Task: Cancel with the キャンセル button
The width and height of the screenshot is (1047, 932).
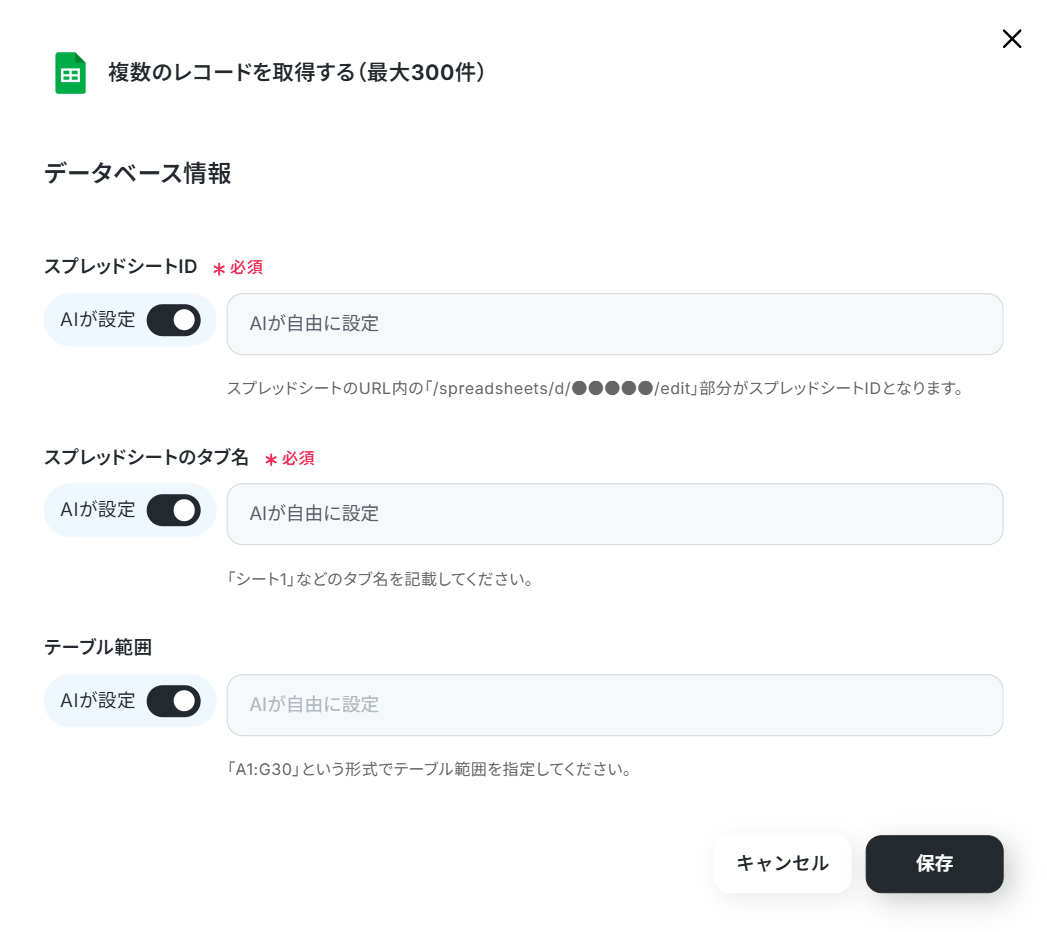Action: (783, 863)
